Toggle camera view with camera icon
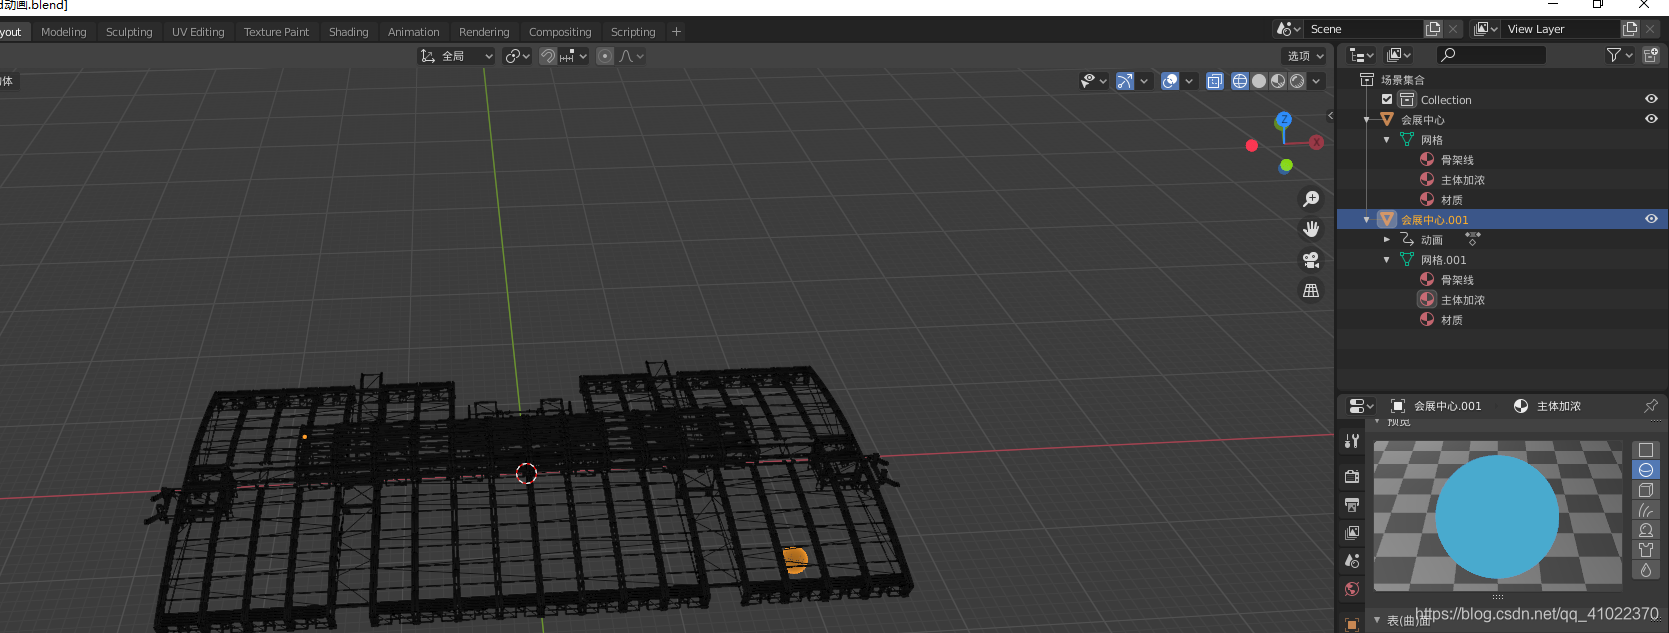Image resolution: width=1669 pixels, height=633 pixels. [1311, 260]
